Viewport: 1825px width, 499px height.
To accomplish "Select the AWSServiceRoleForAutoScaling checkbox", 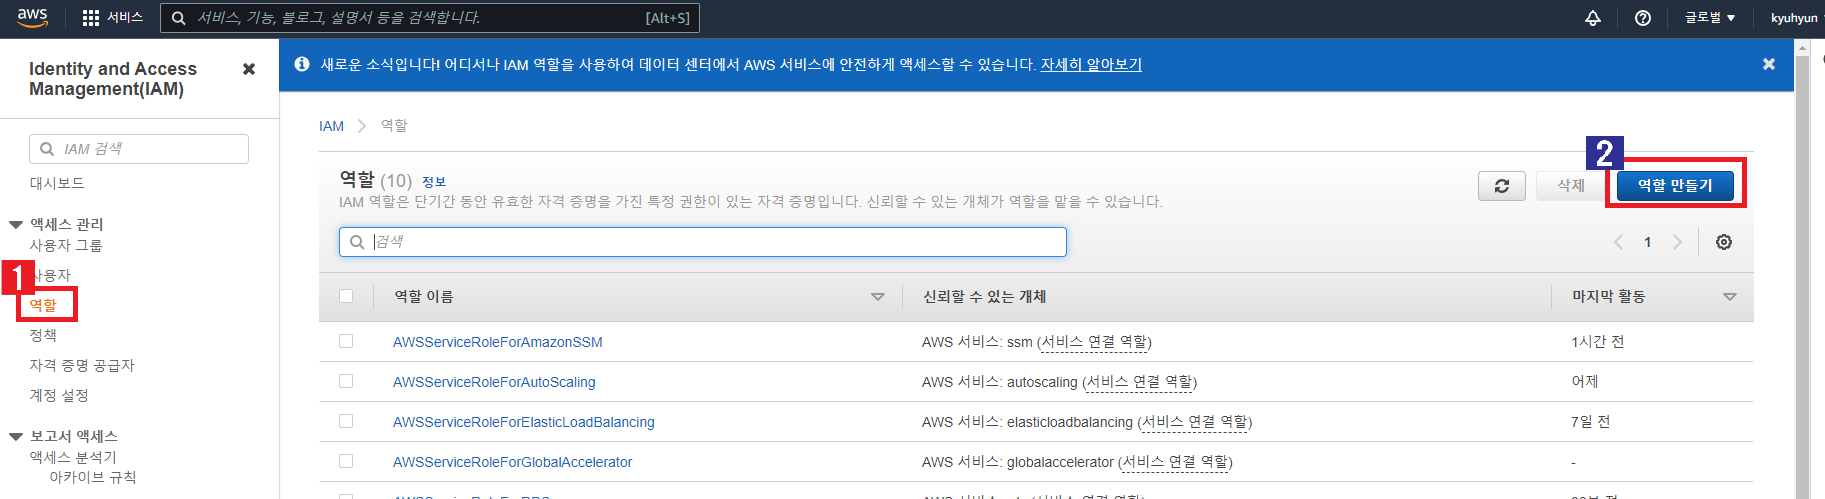I will [x=346, y=381].
